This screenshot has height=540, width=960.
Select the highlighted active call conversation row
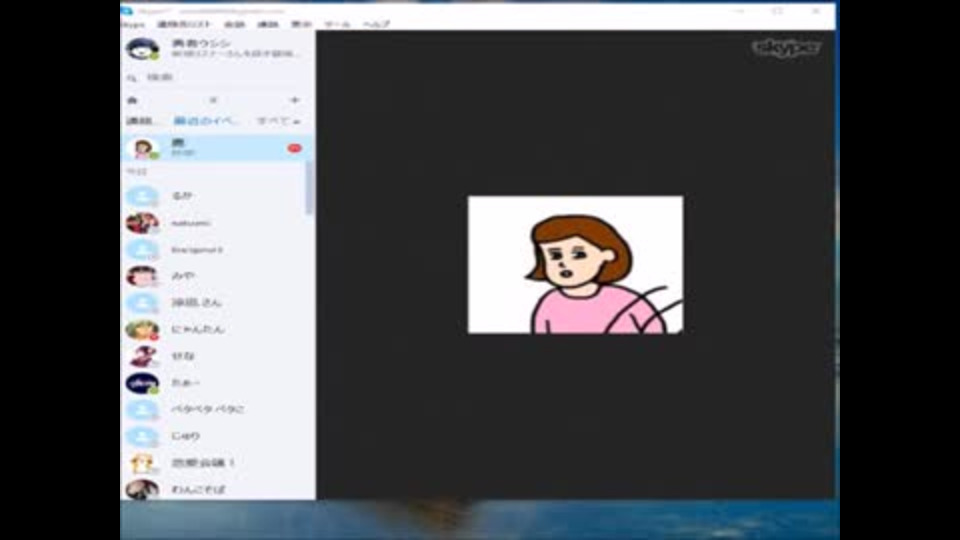217,148
